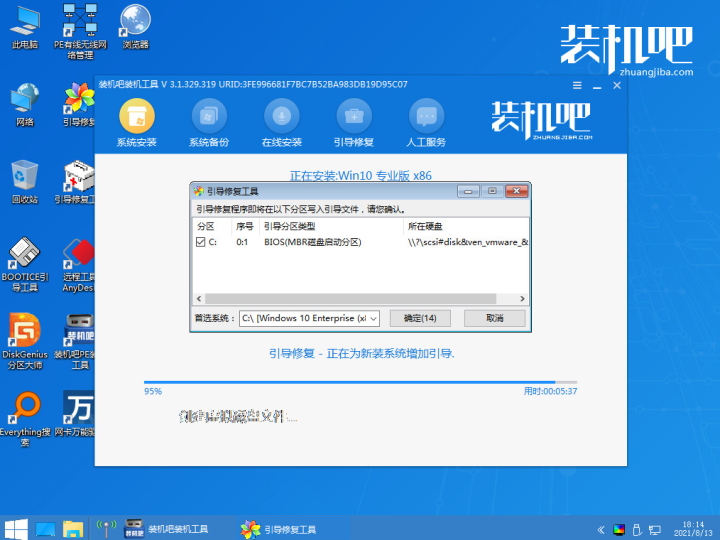Open the 引导修复 toolbox icon

pos(354,116)
